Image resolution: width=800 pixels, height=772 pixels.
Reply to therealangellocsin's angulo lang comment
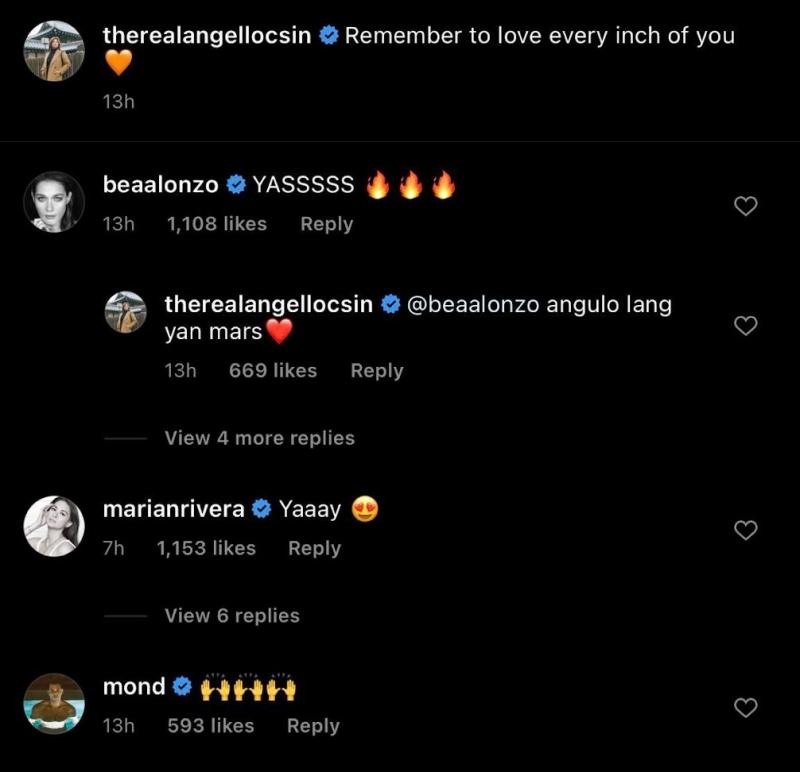[x=376, y=370]
